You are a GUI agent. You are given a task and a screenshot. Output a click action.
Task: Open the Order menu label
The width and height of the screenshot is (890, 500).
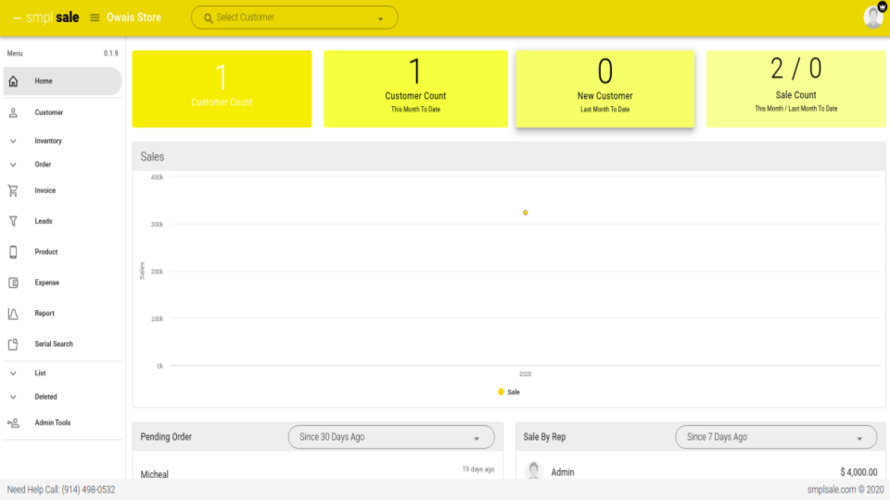point(43,165)
